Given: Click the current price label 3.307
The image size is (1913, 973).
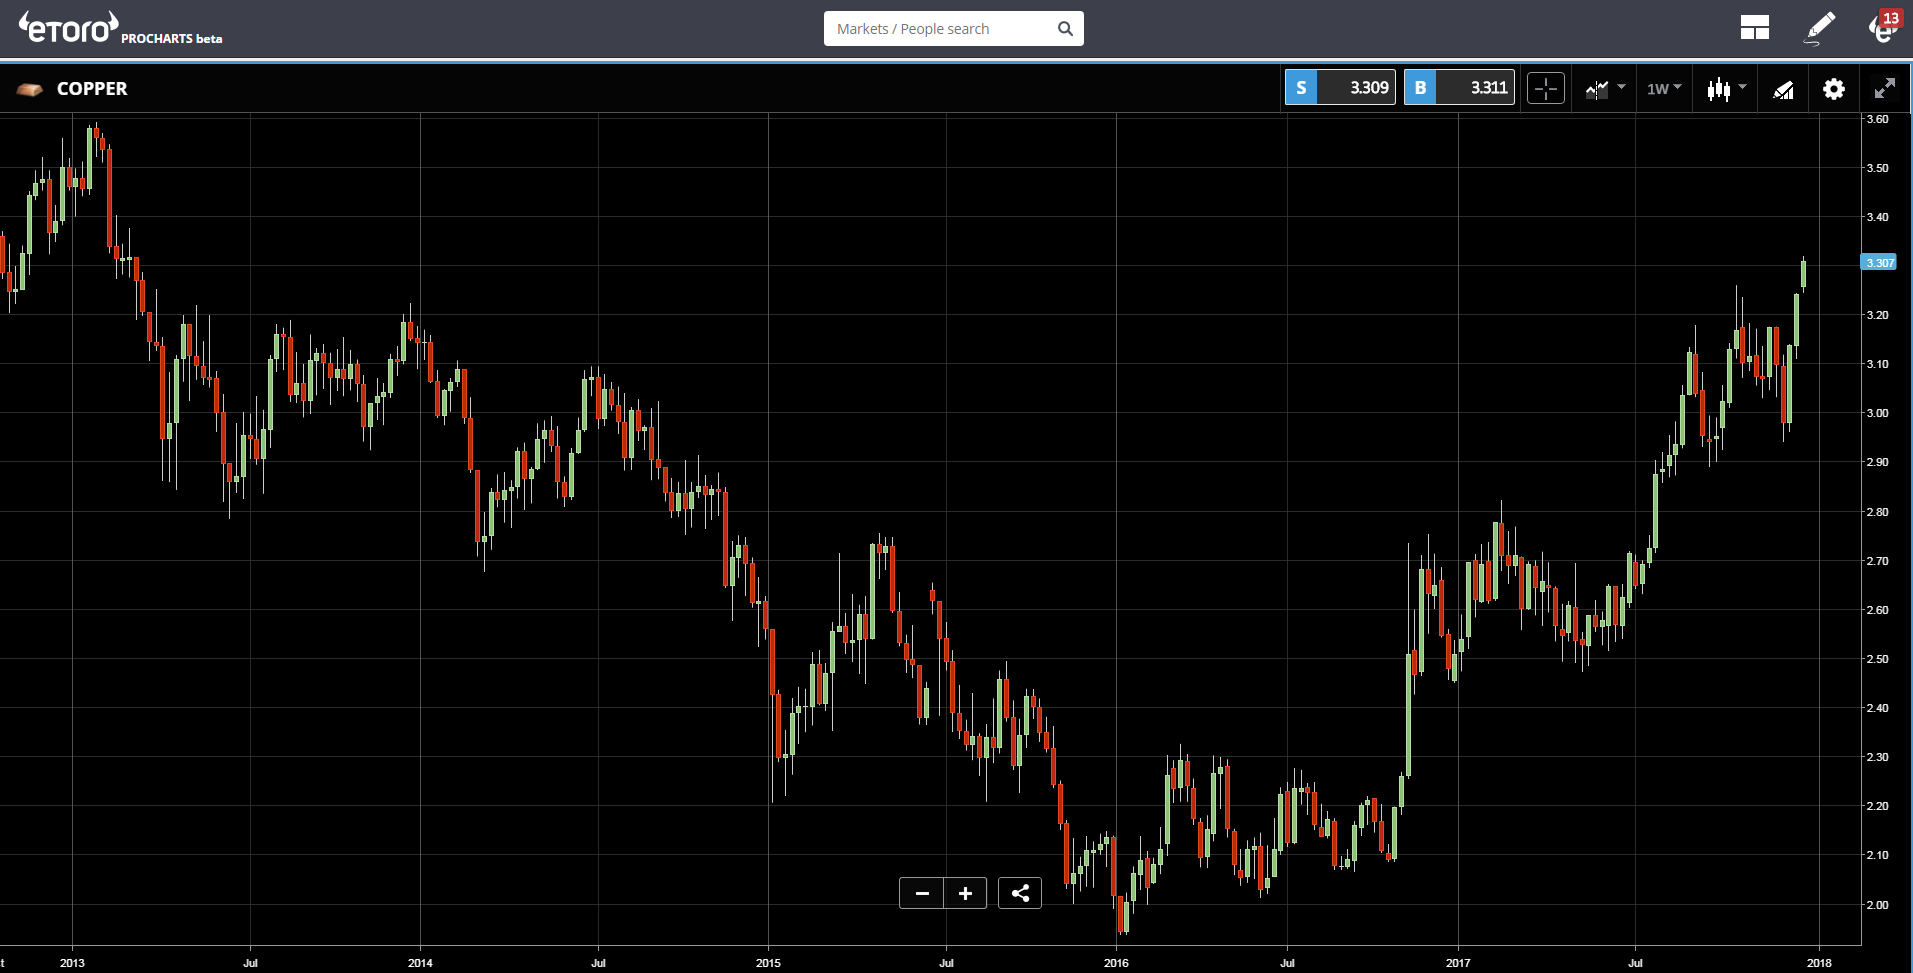Looking at the screenshot, I should 1879,263.
